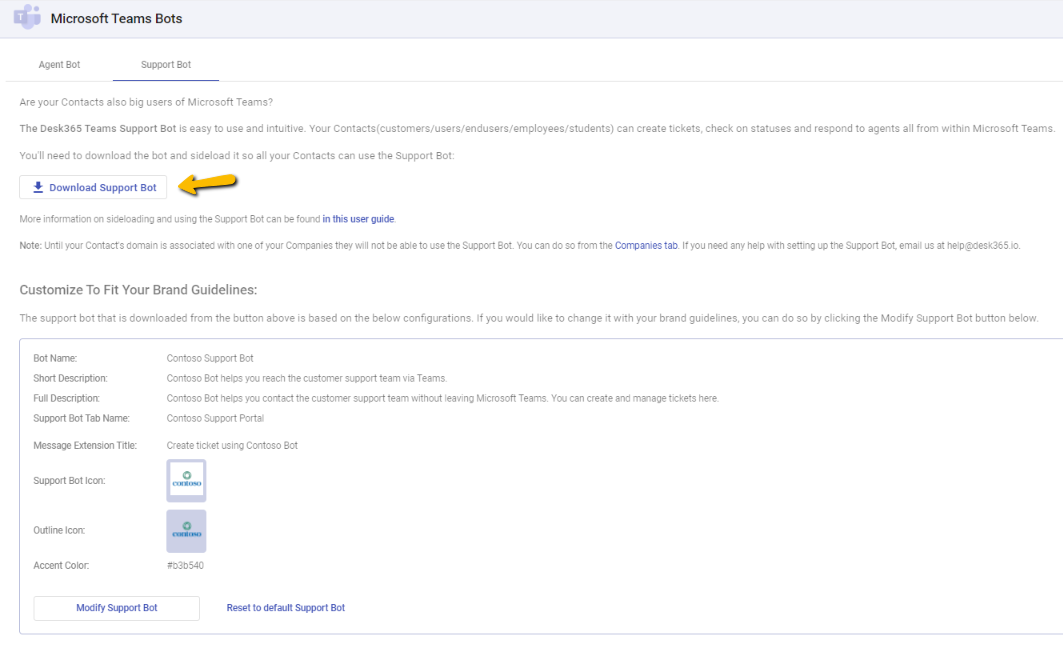Switch to the Support Bot tab
The width and height of the screenshot is (1063, 660).
point(166,63)
